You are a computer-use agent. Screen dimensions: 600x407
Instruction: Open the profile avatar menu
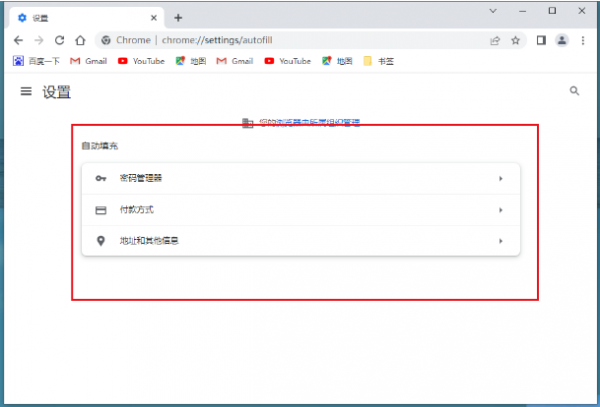pos(562,40)
